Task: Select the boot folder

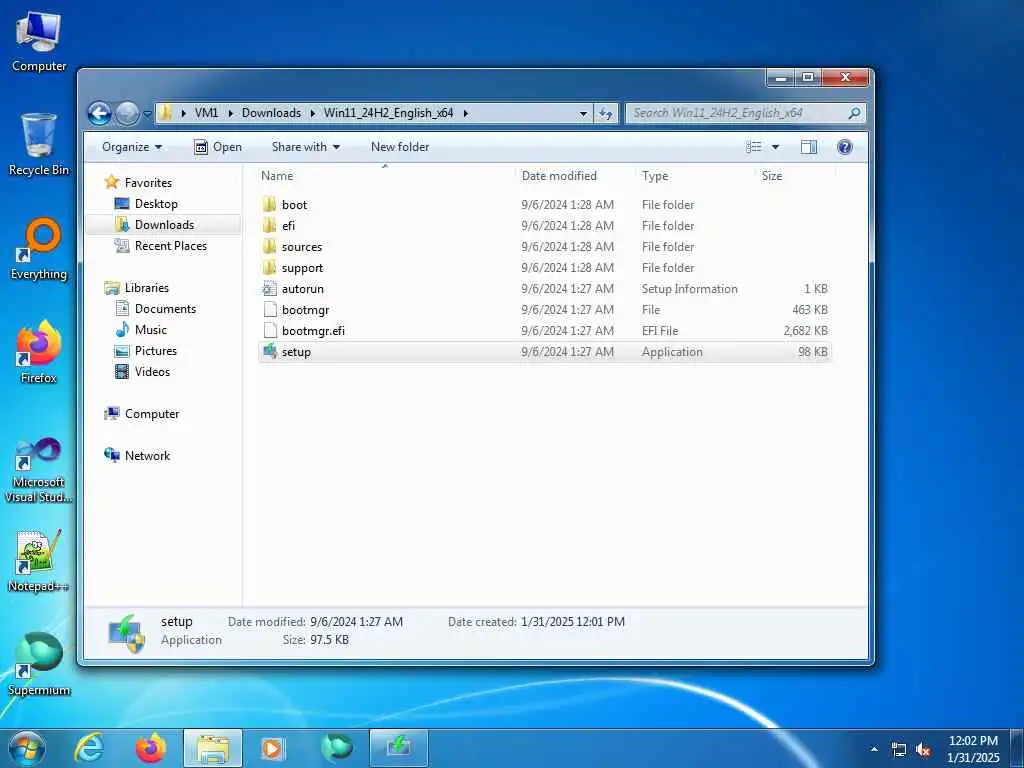Action: point(545,204)
